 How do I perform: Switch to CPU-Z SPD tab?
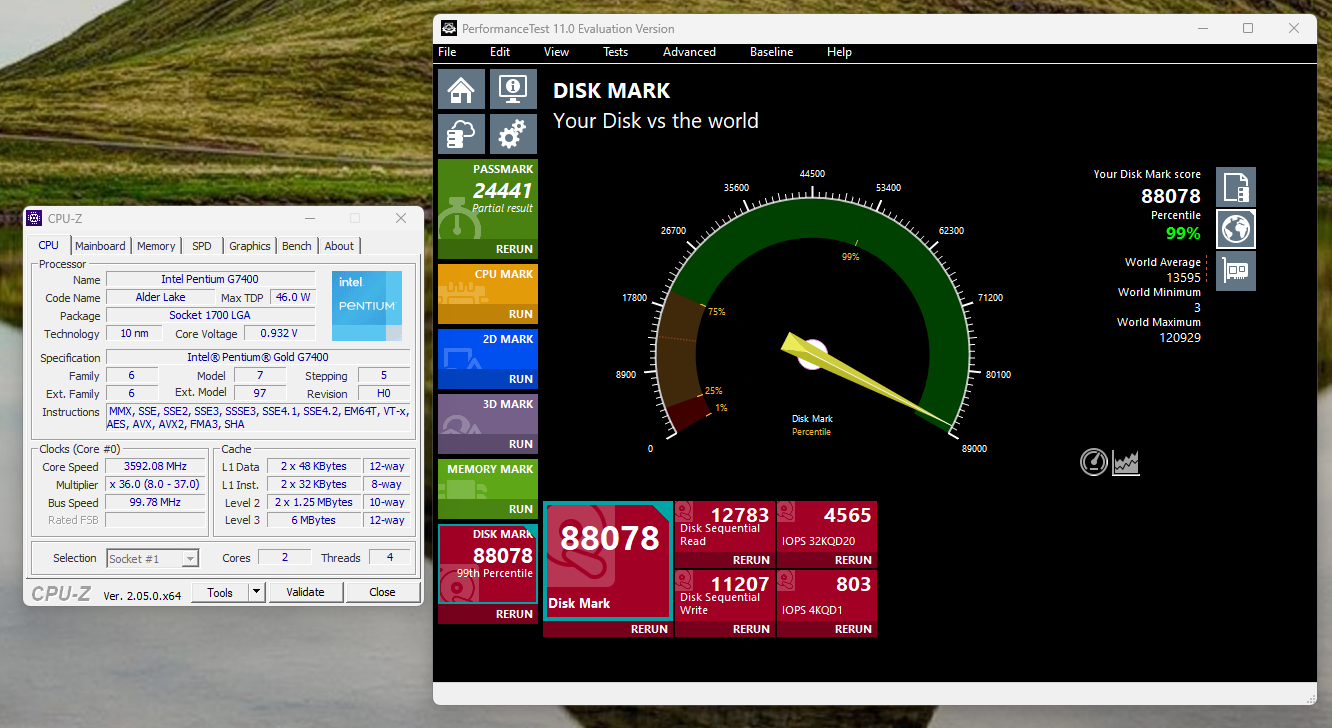(202, 246)
